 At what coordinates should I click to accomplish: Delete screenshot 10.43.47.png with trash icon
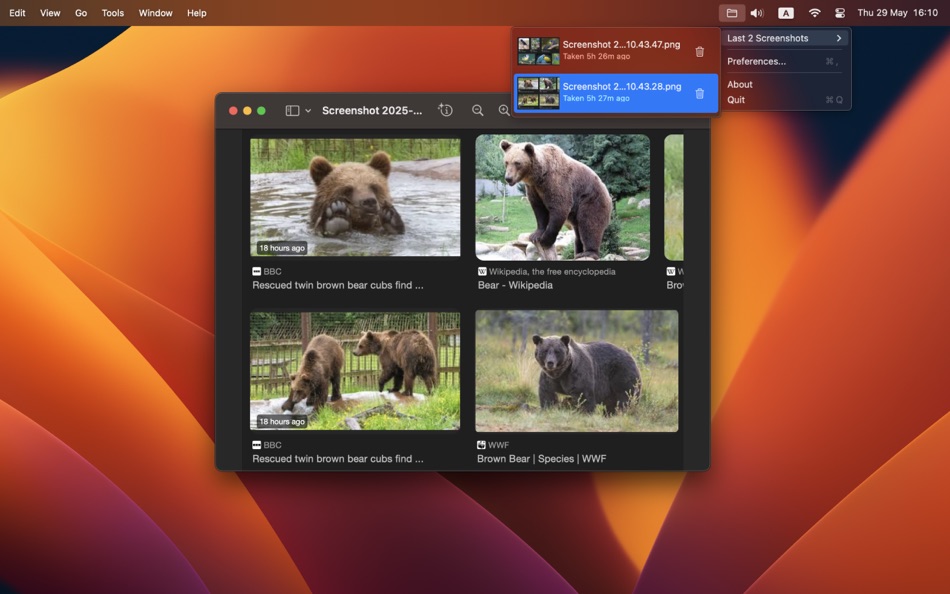[700, 52]
